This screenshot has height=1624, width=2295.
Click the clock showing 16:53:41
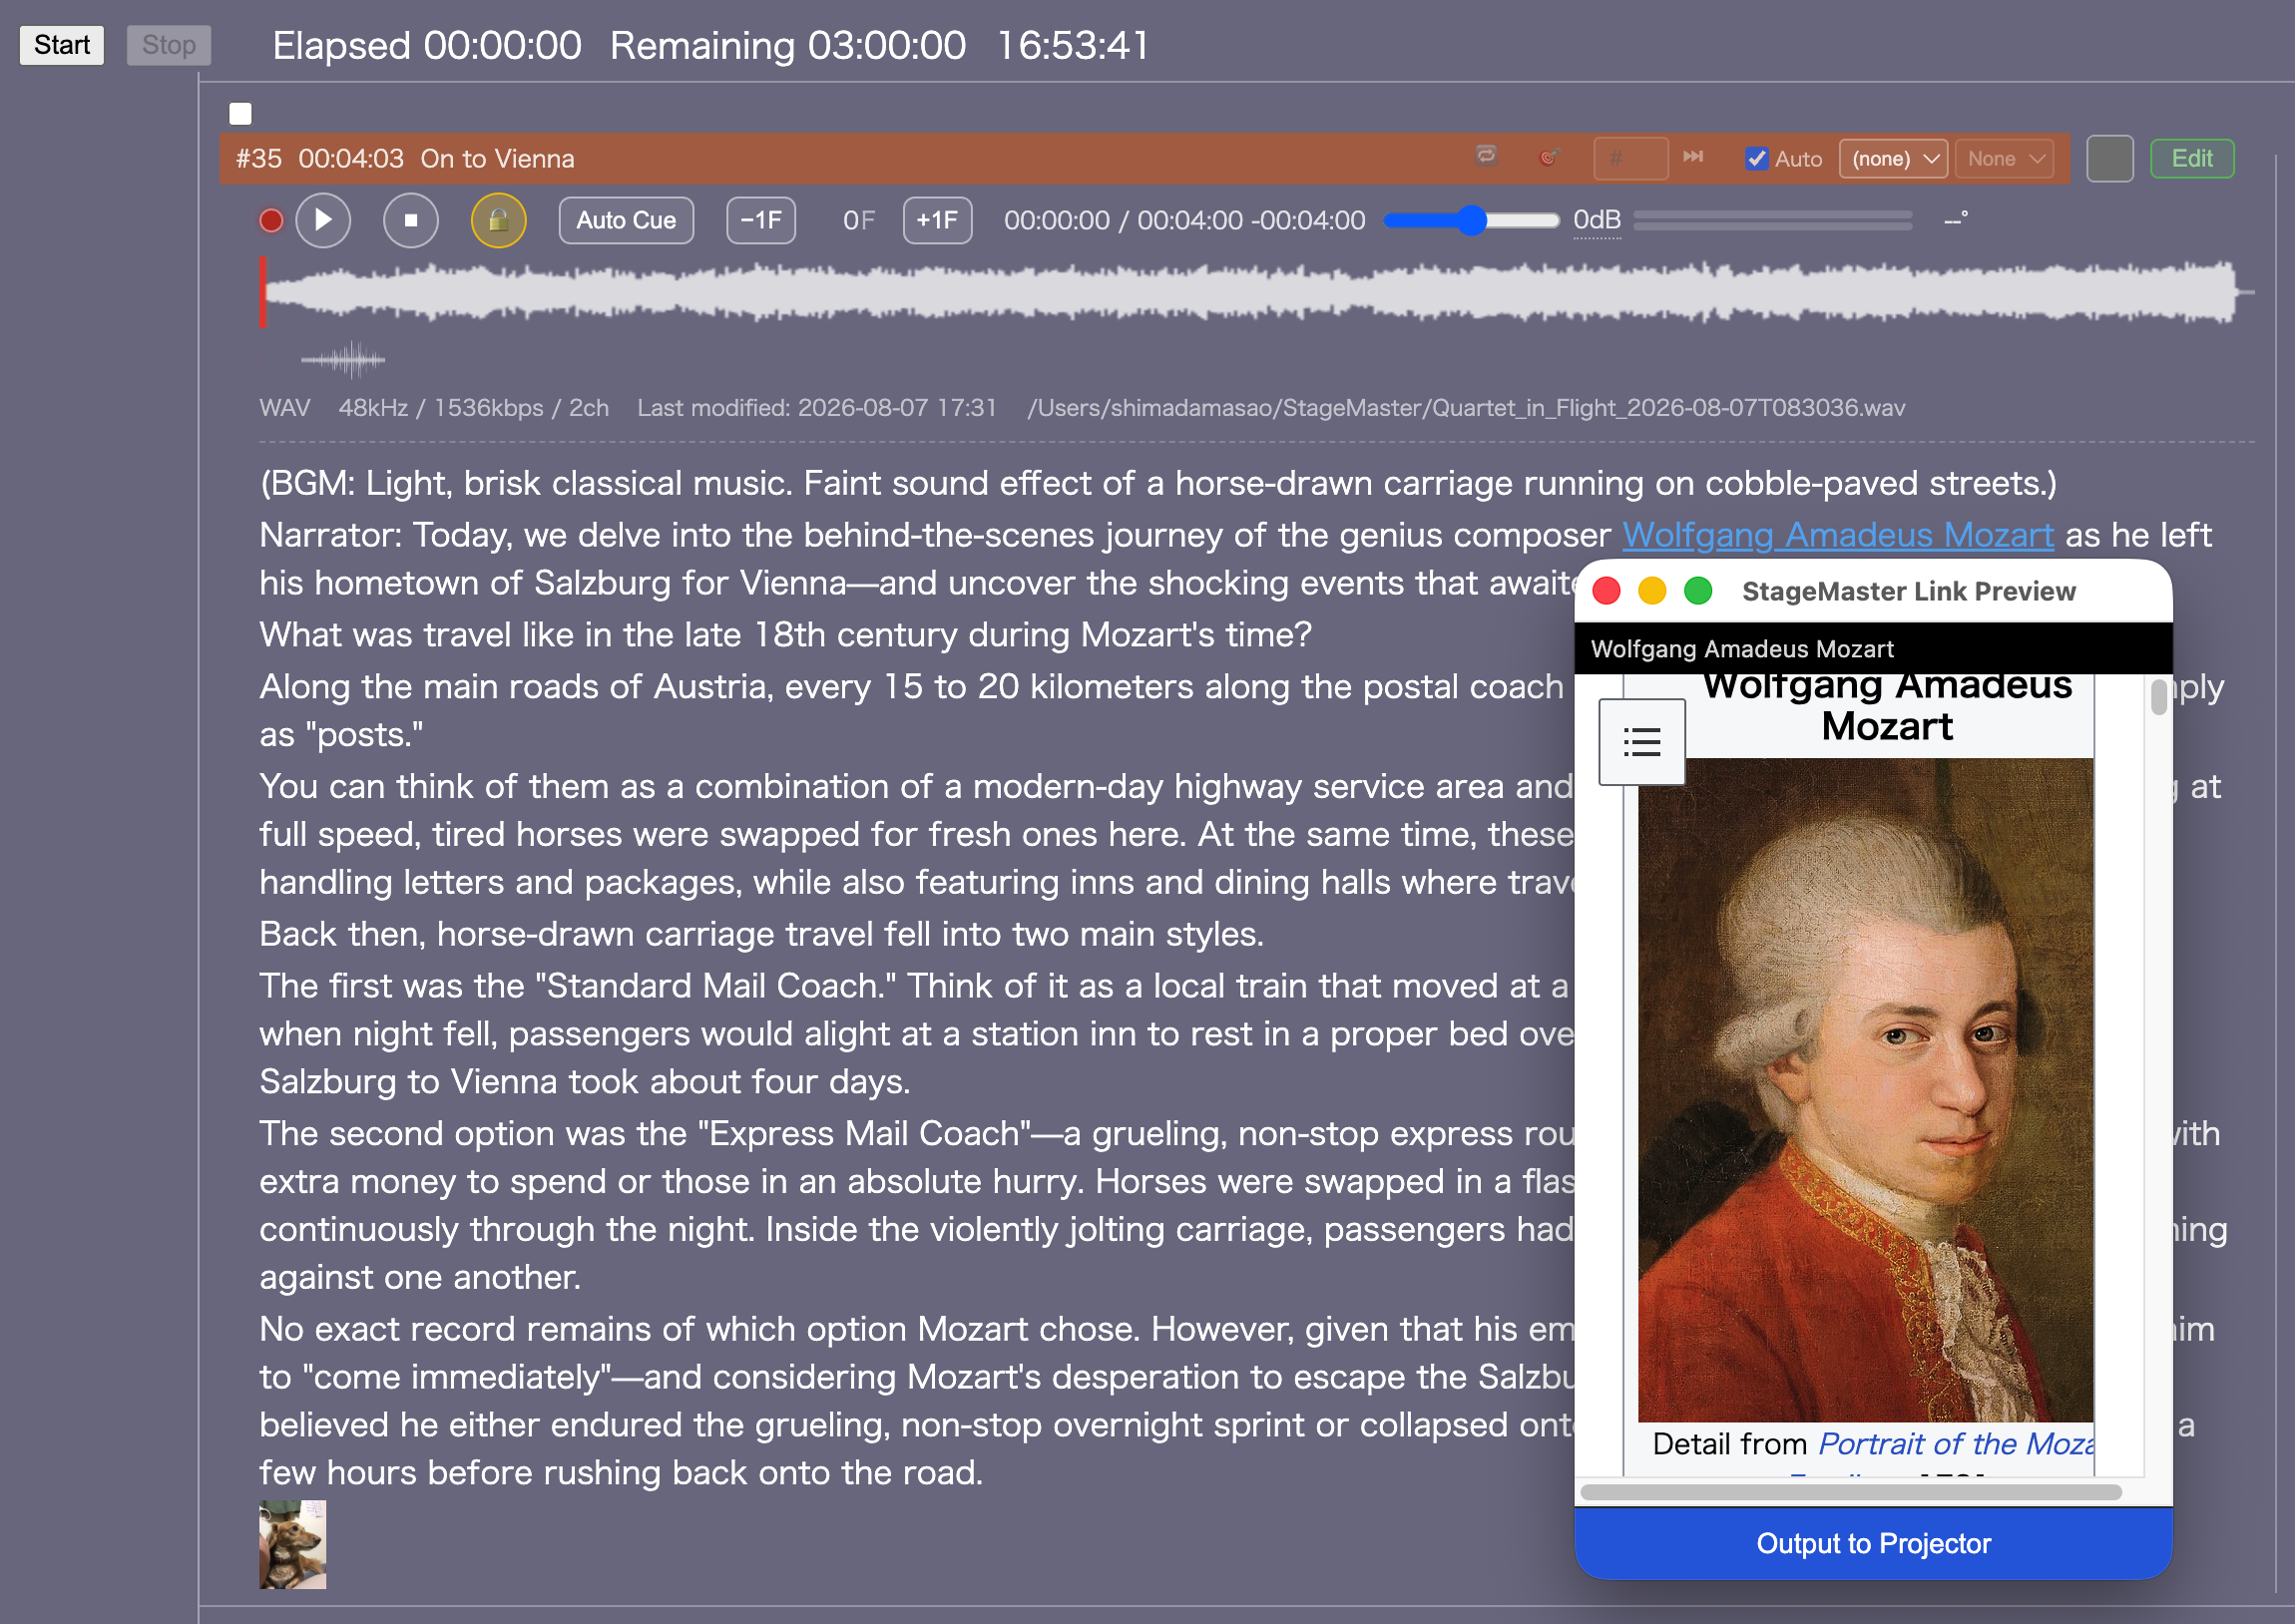point(1073,46)
